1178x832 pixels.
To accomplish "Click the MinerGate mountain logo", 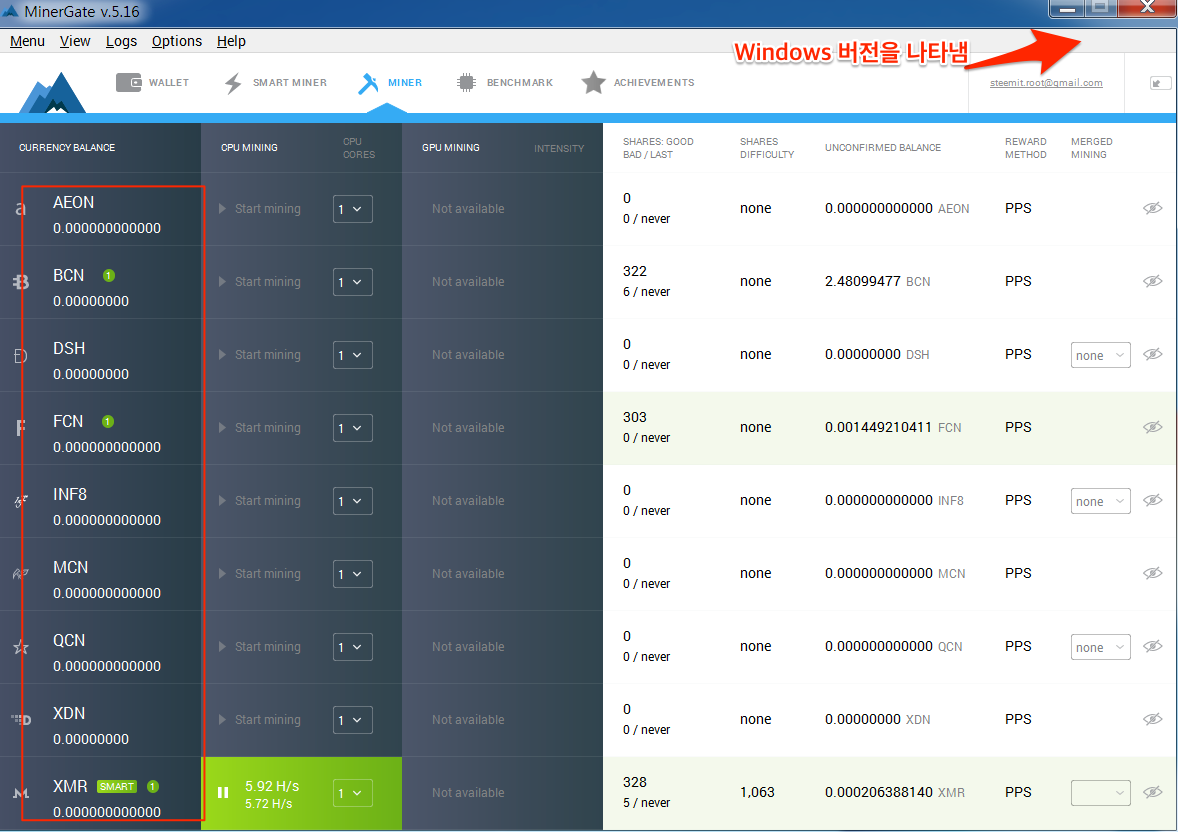I will pyautogui.click(x=53, y=93).
